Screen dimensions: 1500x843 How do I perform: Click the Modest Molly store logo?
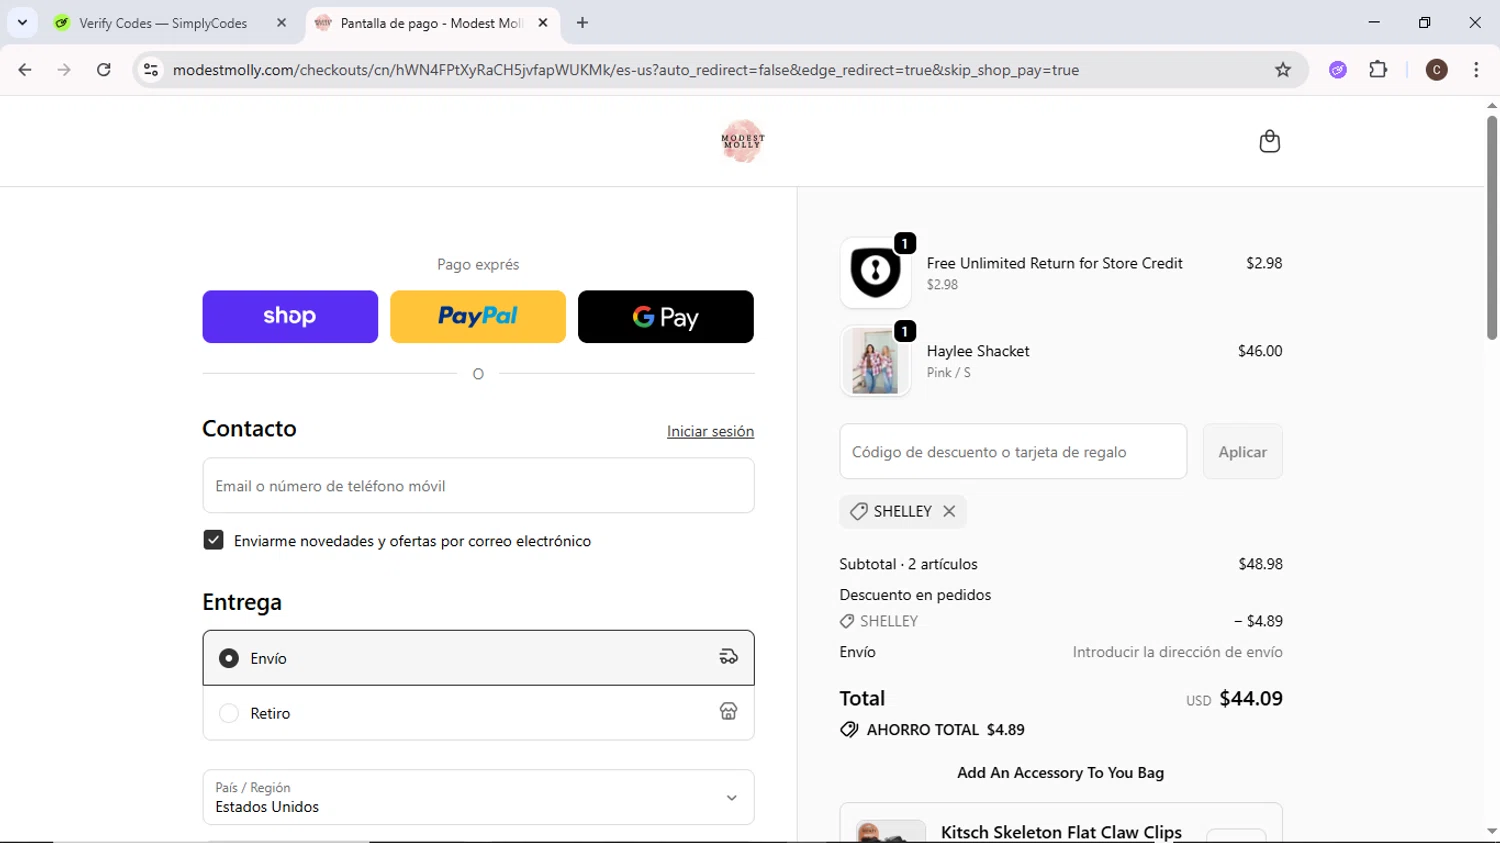click(742, 141)
